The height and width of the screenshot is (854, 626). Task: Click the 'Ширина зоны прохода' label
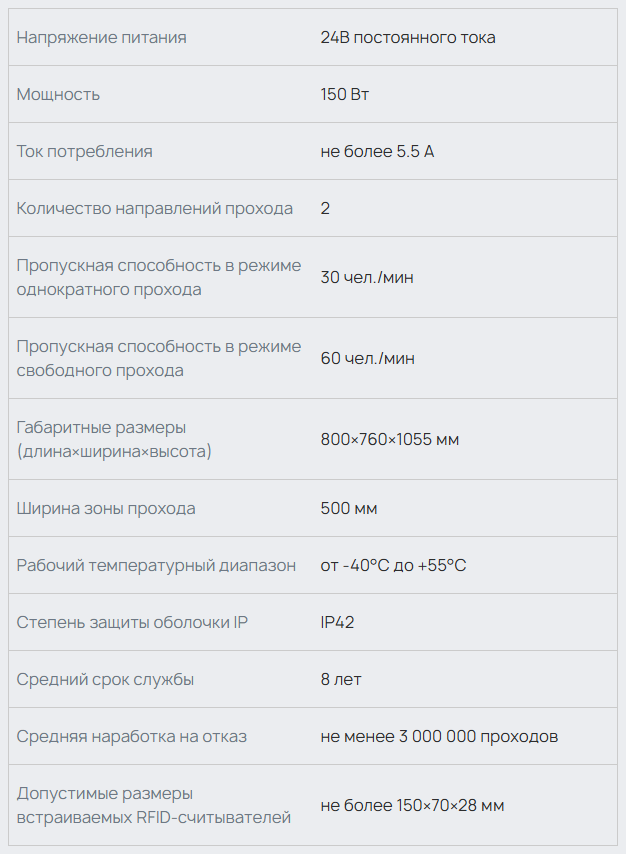coord(106,509)
